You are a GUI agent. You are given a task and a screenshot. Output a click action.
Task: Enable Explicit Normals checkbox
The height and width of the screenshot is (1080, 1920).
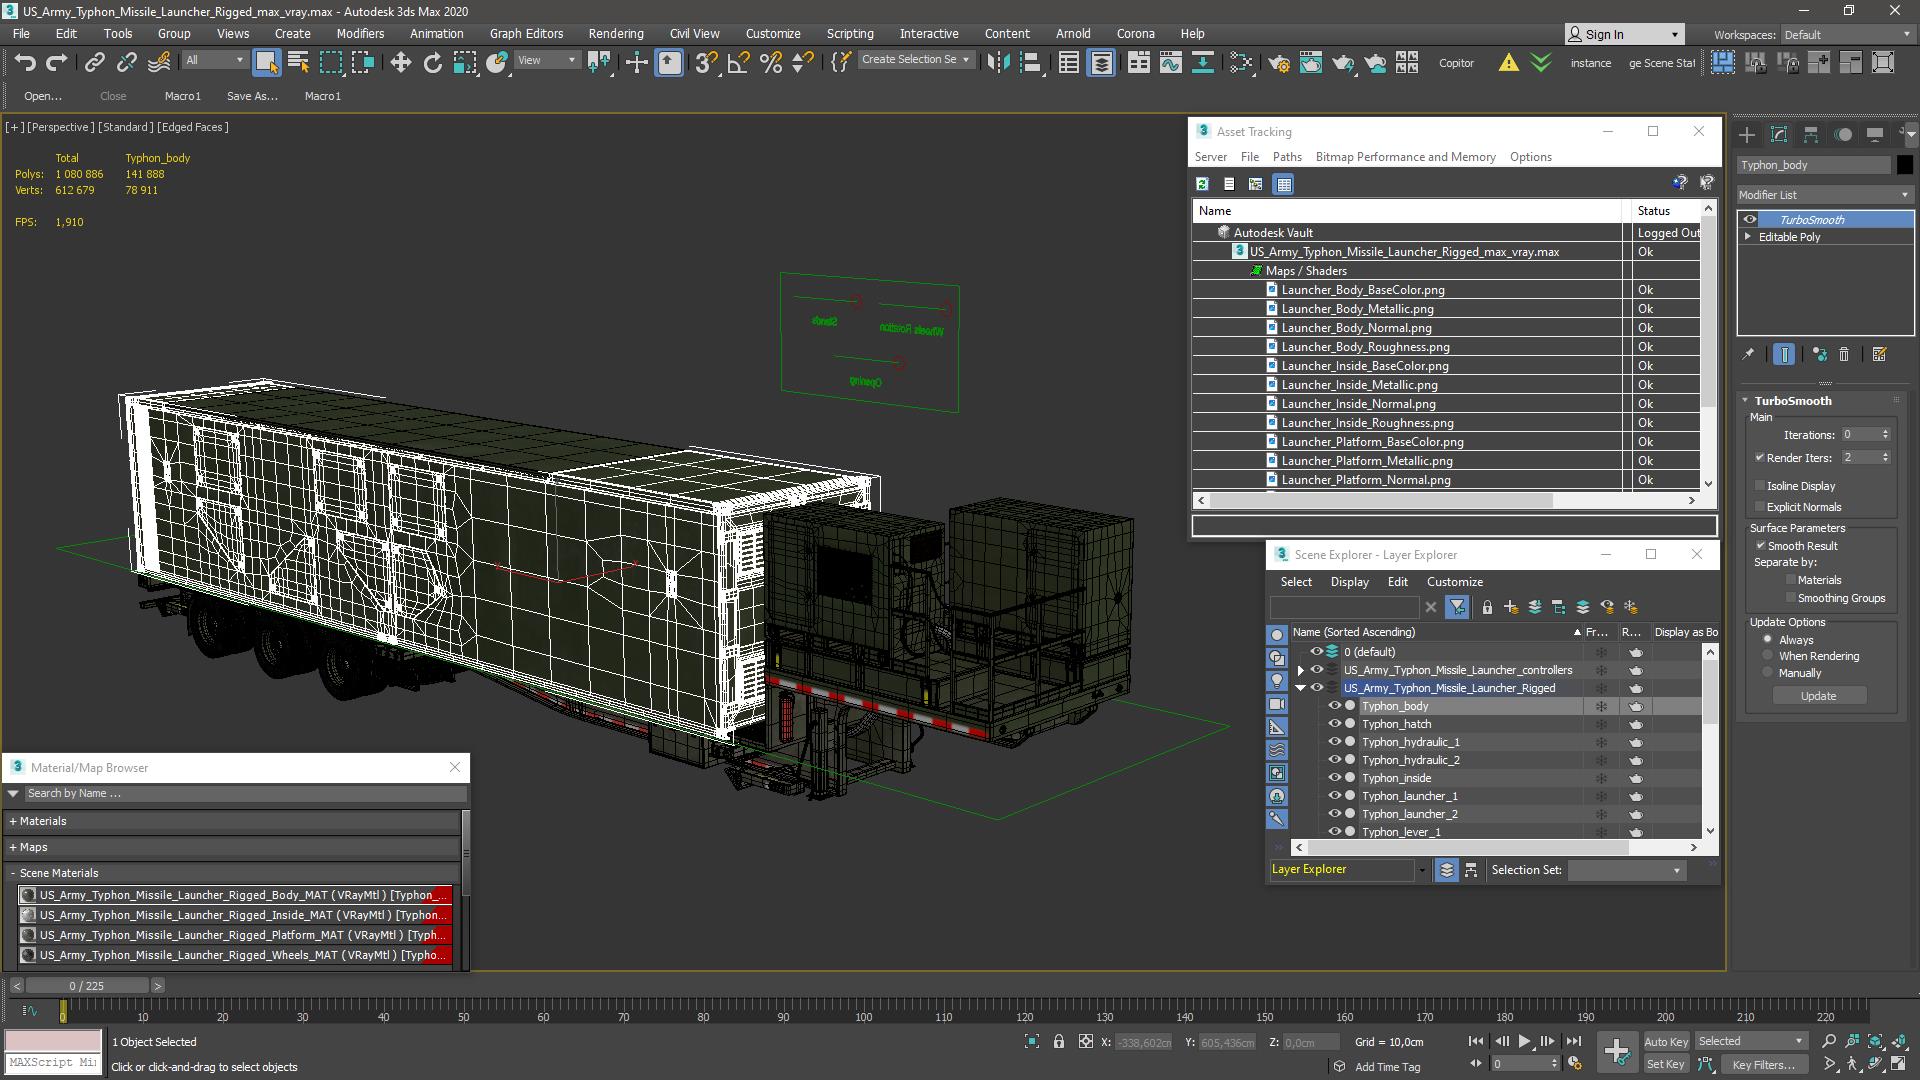1759,507
